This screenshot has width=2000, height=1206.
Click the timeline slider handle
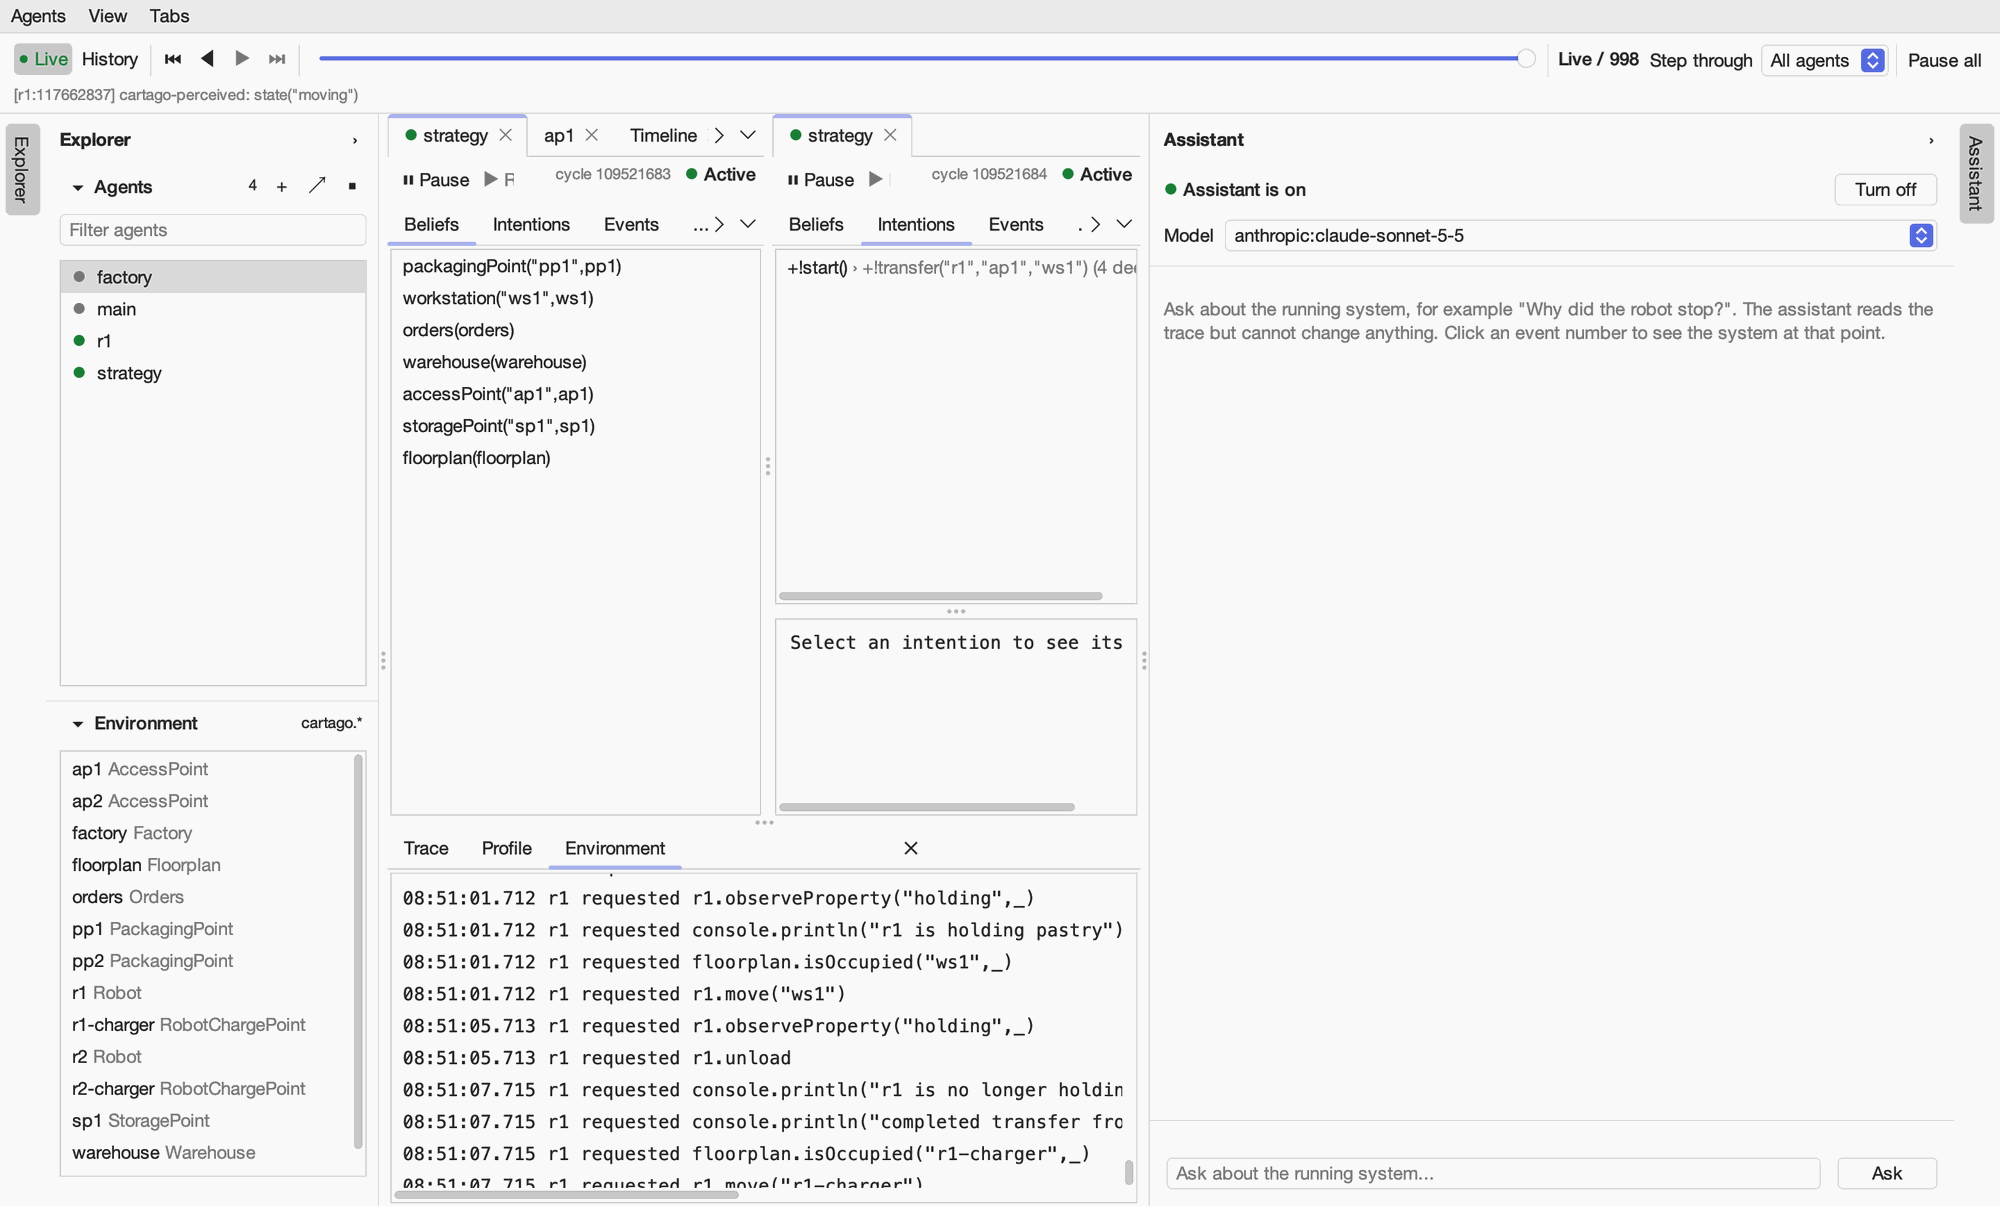1526,59
